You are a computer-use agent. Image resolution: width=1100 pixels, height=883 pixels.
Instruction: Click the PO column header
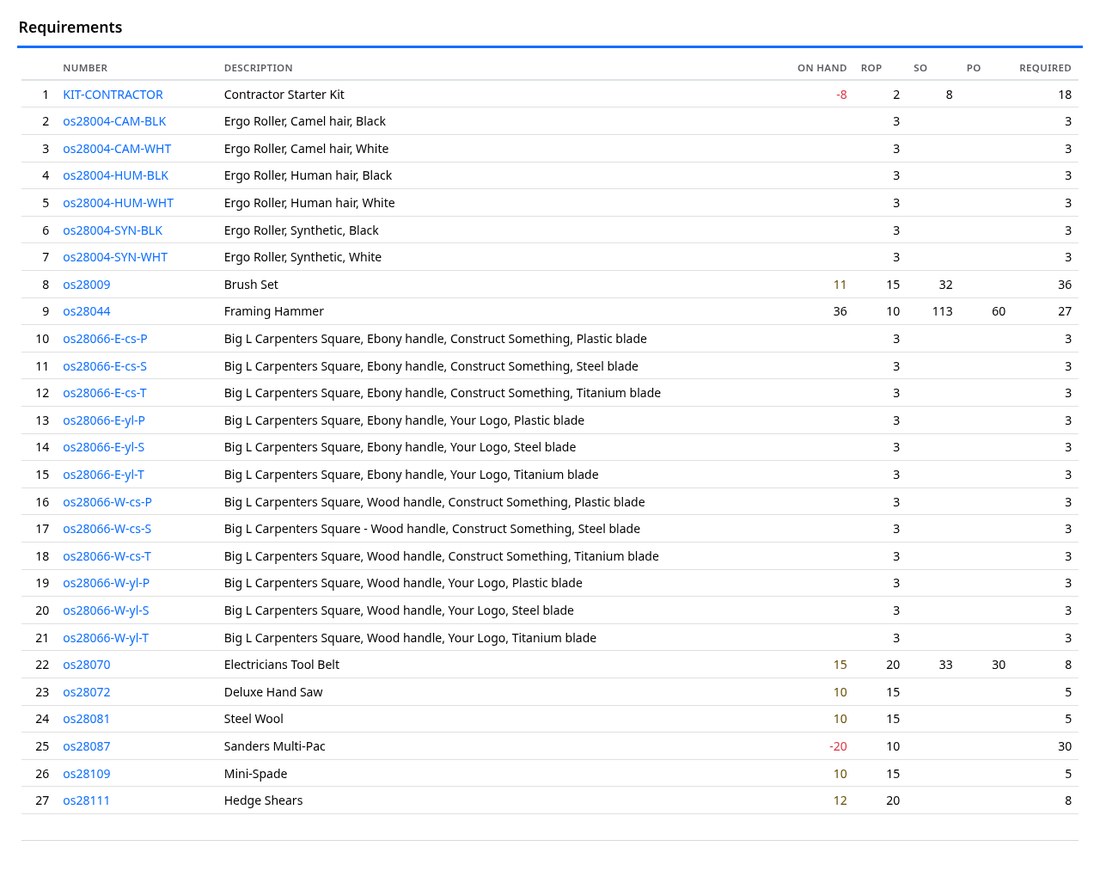974,68
